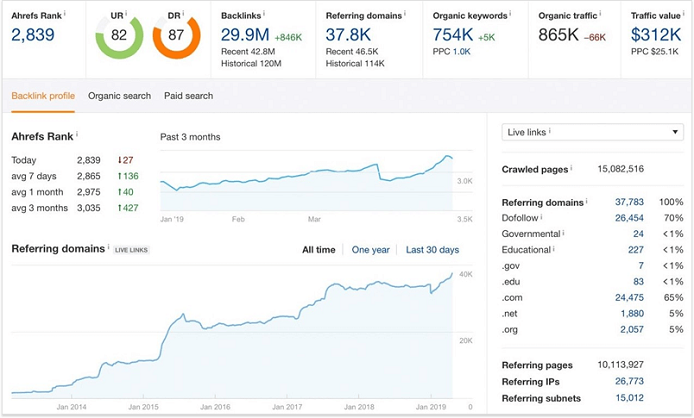Click the DR info icon
Image resolution: width=694 pixels, height=418 pixels.
click(x=184, y=14)
